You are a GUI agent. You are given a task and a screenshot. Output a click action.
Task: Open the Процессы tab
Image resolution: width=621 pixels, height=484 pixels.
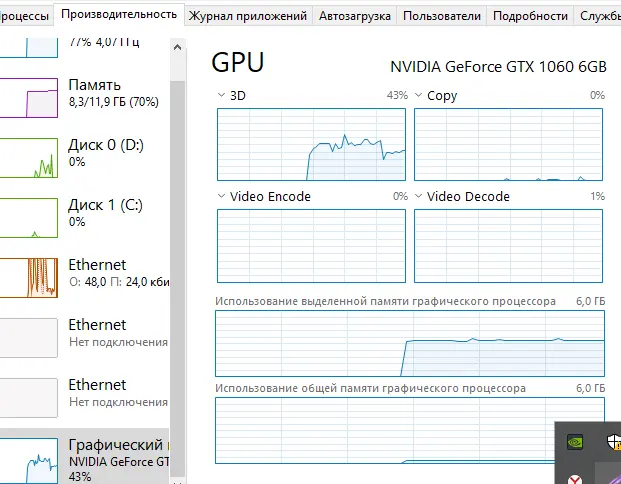point(25,16)
